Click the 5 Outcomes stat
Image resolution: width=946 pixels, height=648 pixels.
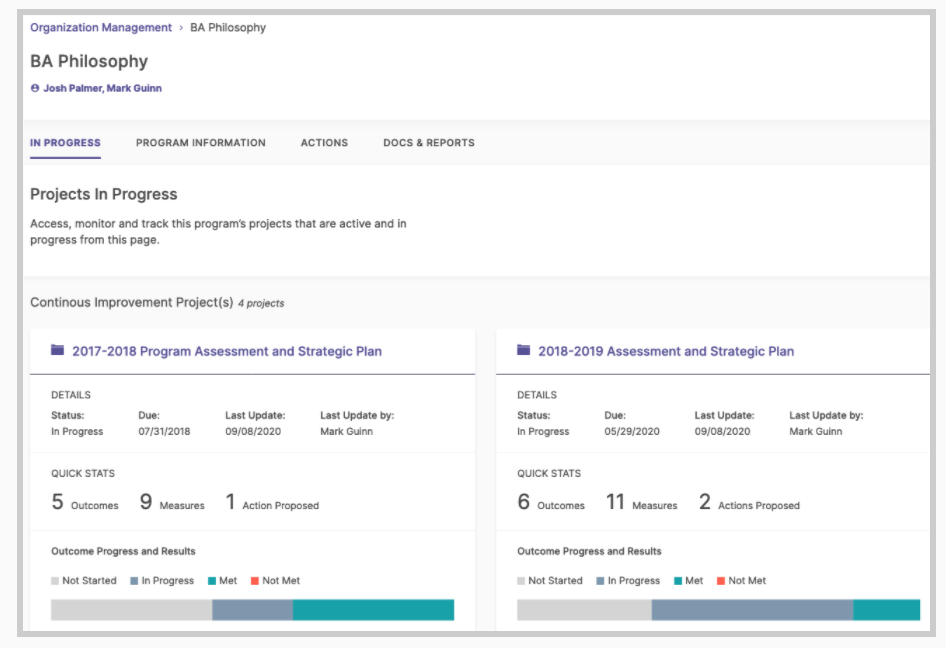pos(85,502)
